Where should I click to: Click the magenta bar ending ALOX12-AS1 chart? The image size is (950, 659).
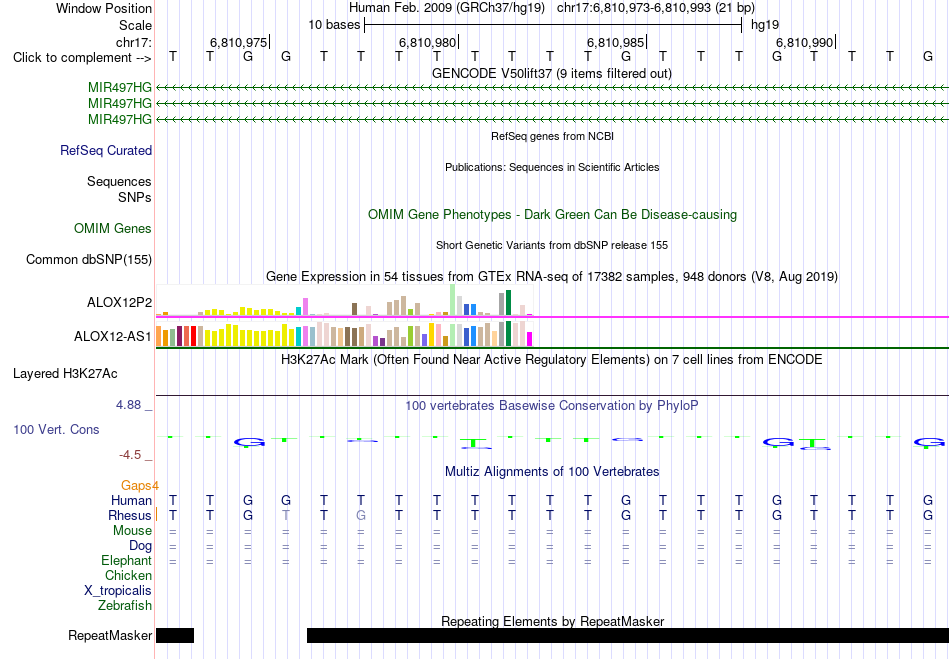click(530, 339)
